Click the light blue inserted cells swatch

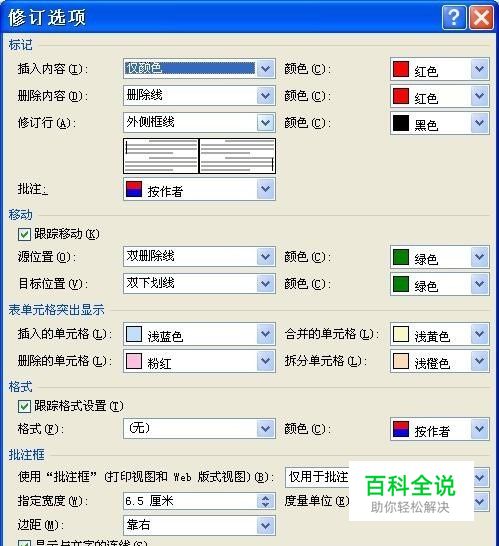(x=134, y=334)
